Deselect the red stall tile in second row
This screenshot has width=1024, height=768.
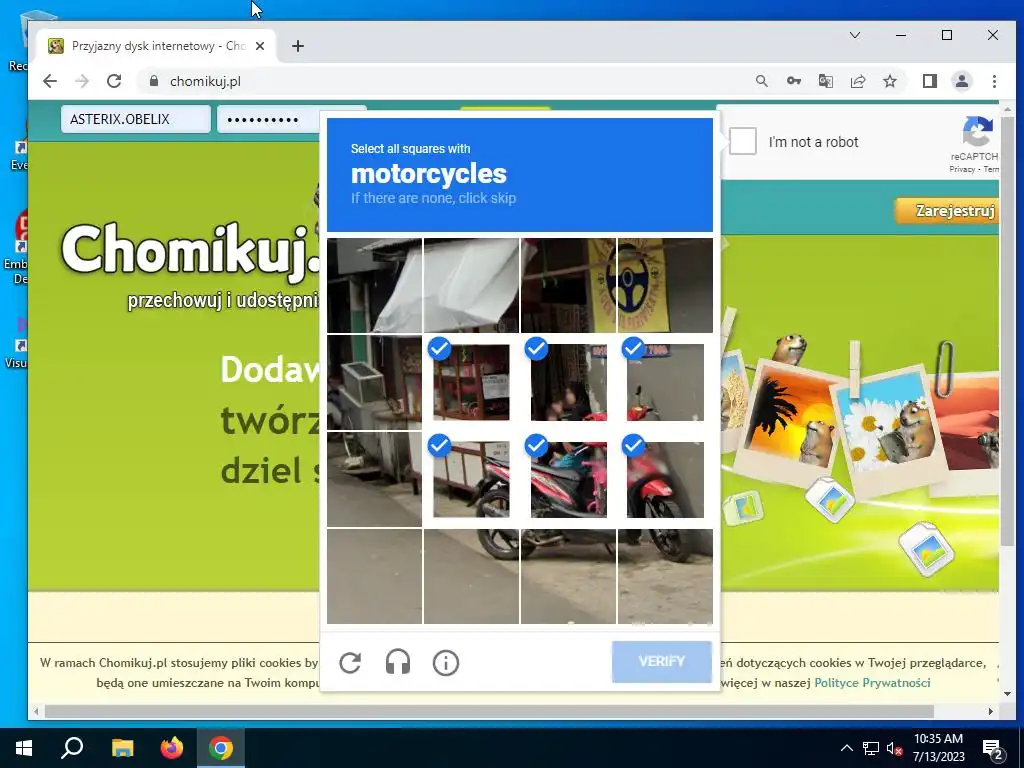click(x=471, y=383)
